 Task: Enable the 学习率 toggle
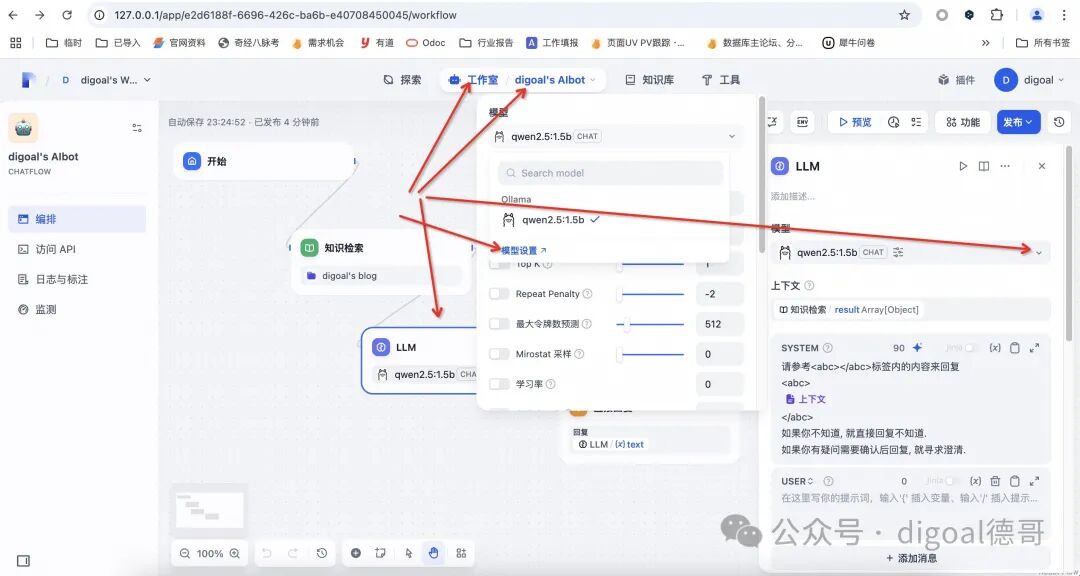click(x=499, y=384)
